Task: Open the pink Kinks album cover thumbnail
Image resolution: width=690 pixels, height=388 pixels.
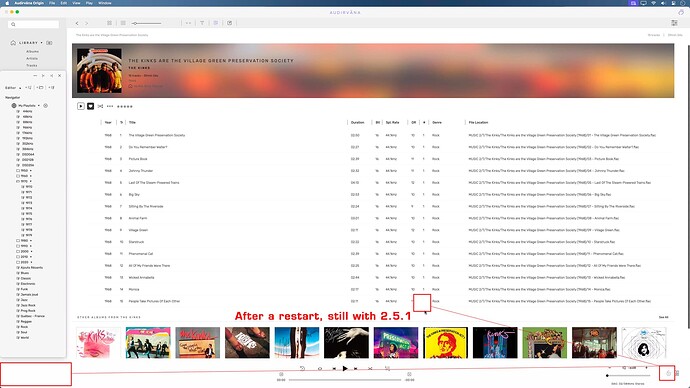Action: point(98,343)
